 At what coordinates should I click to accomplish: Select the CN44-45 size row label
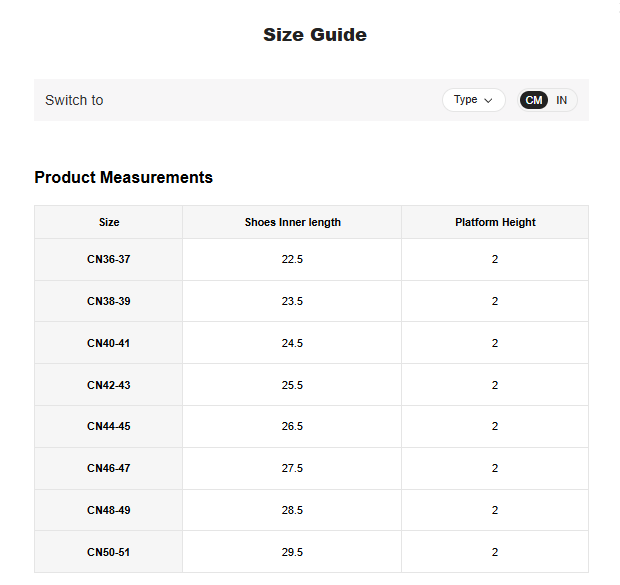tap(109, 426)
